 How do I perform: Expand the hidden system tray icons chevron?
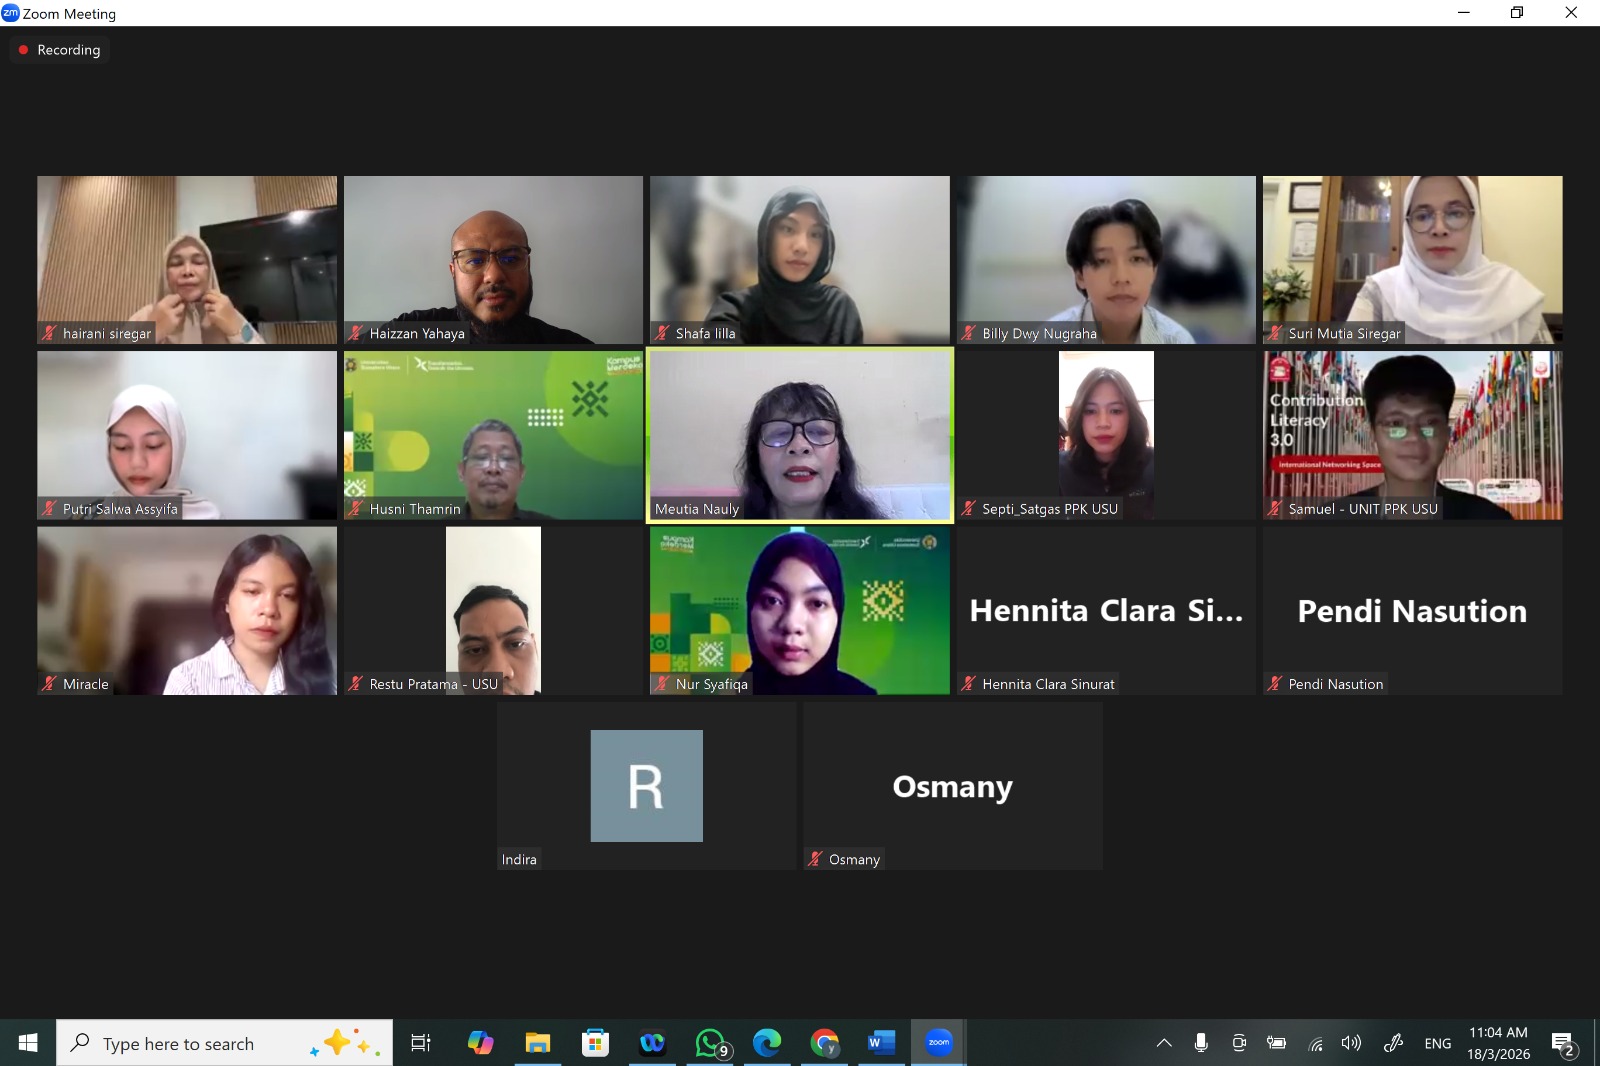[1164, 1043]
